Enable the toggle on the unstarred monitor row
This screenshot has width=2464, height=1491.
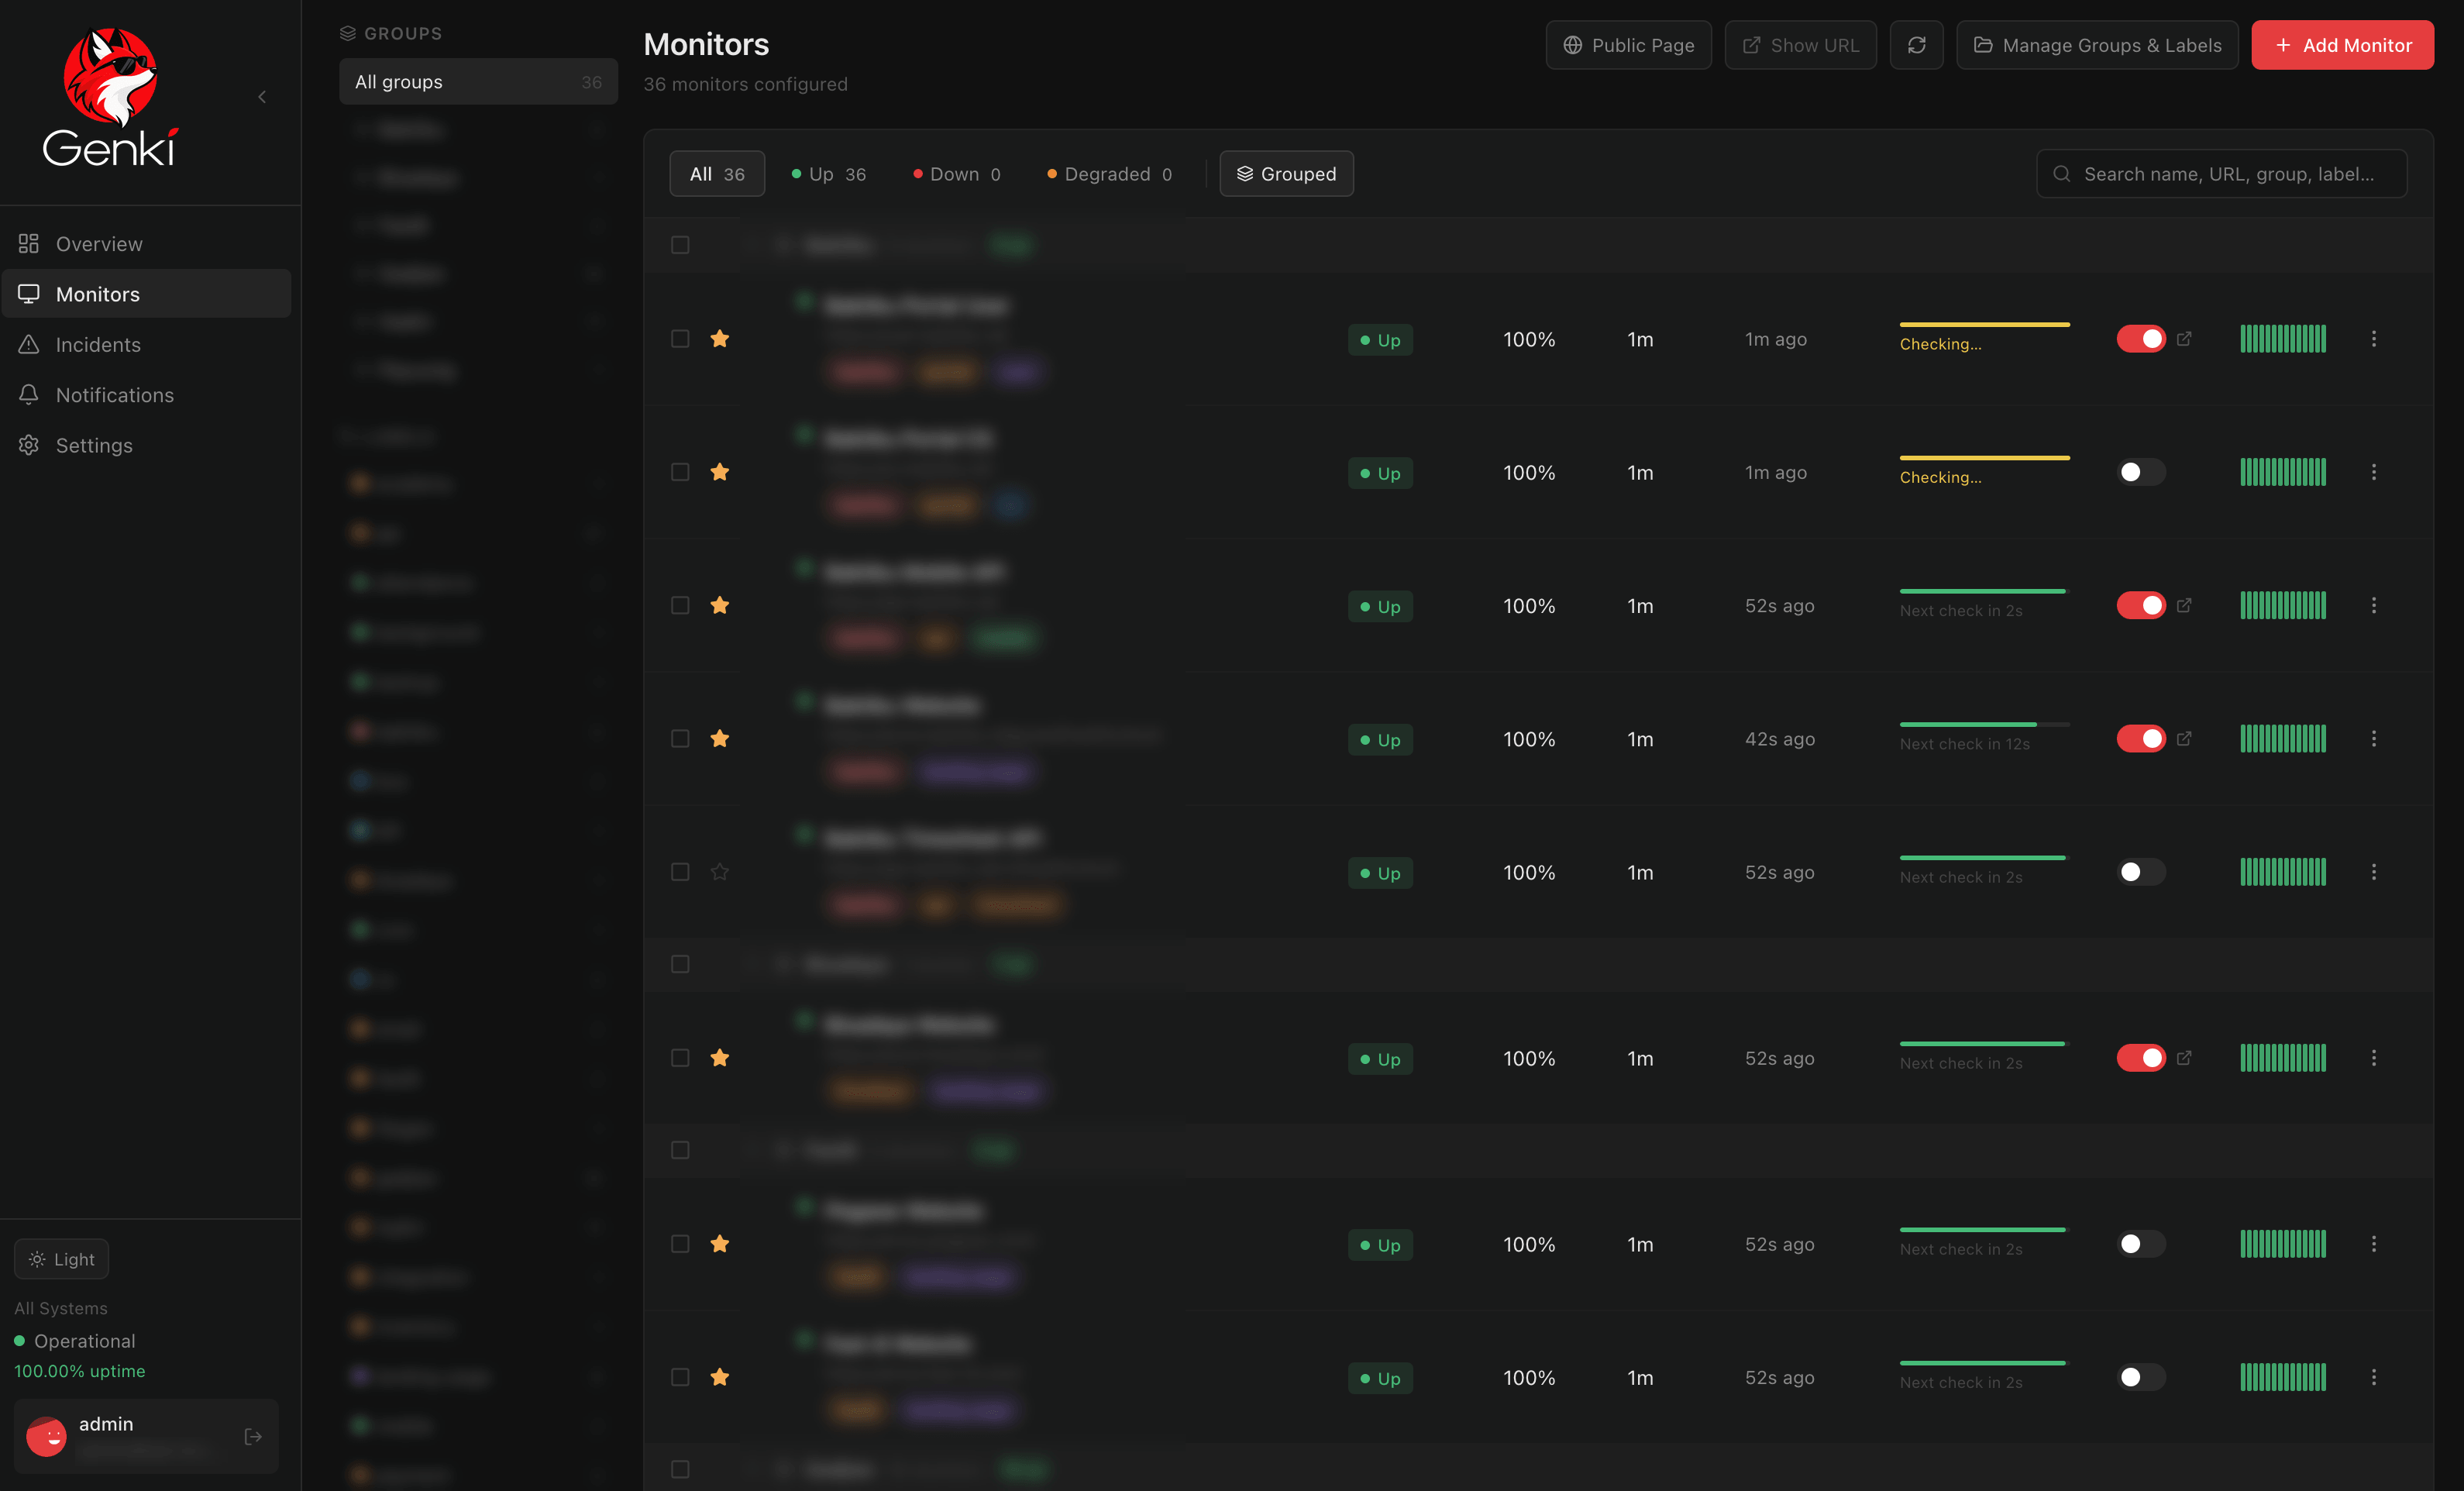2141,872
